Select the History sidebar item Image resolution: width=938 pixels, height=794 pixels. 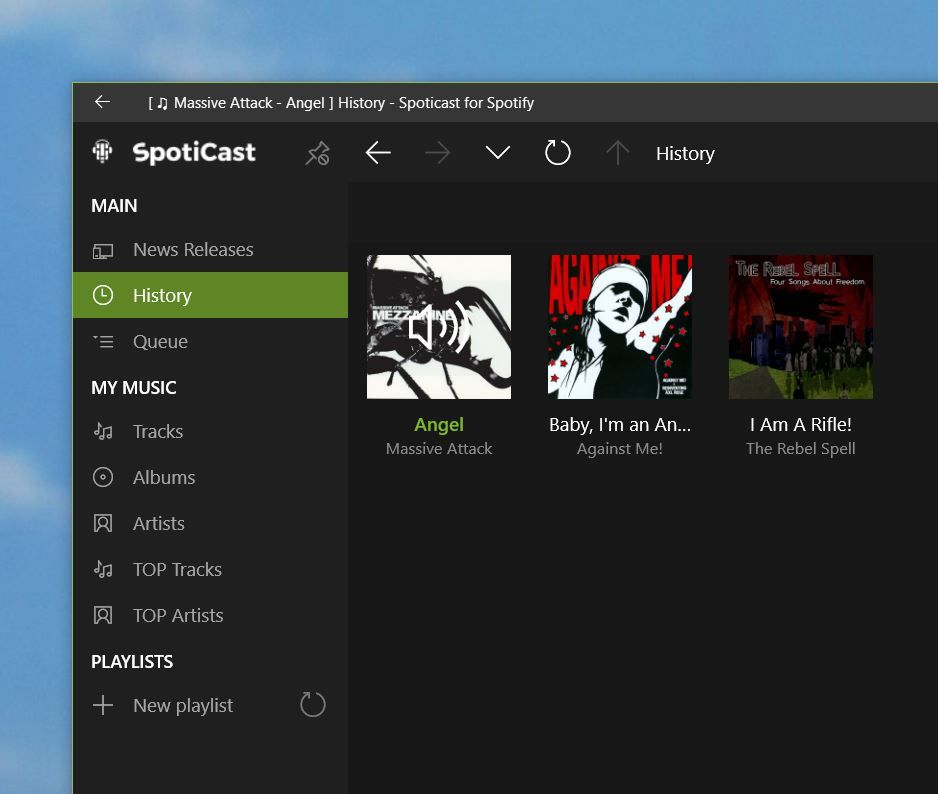pos(210,295)
